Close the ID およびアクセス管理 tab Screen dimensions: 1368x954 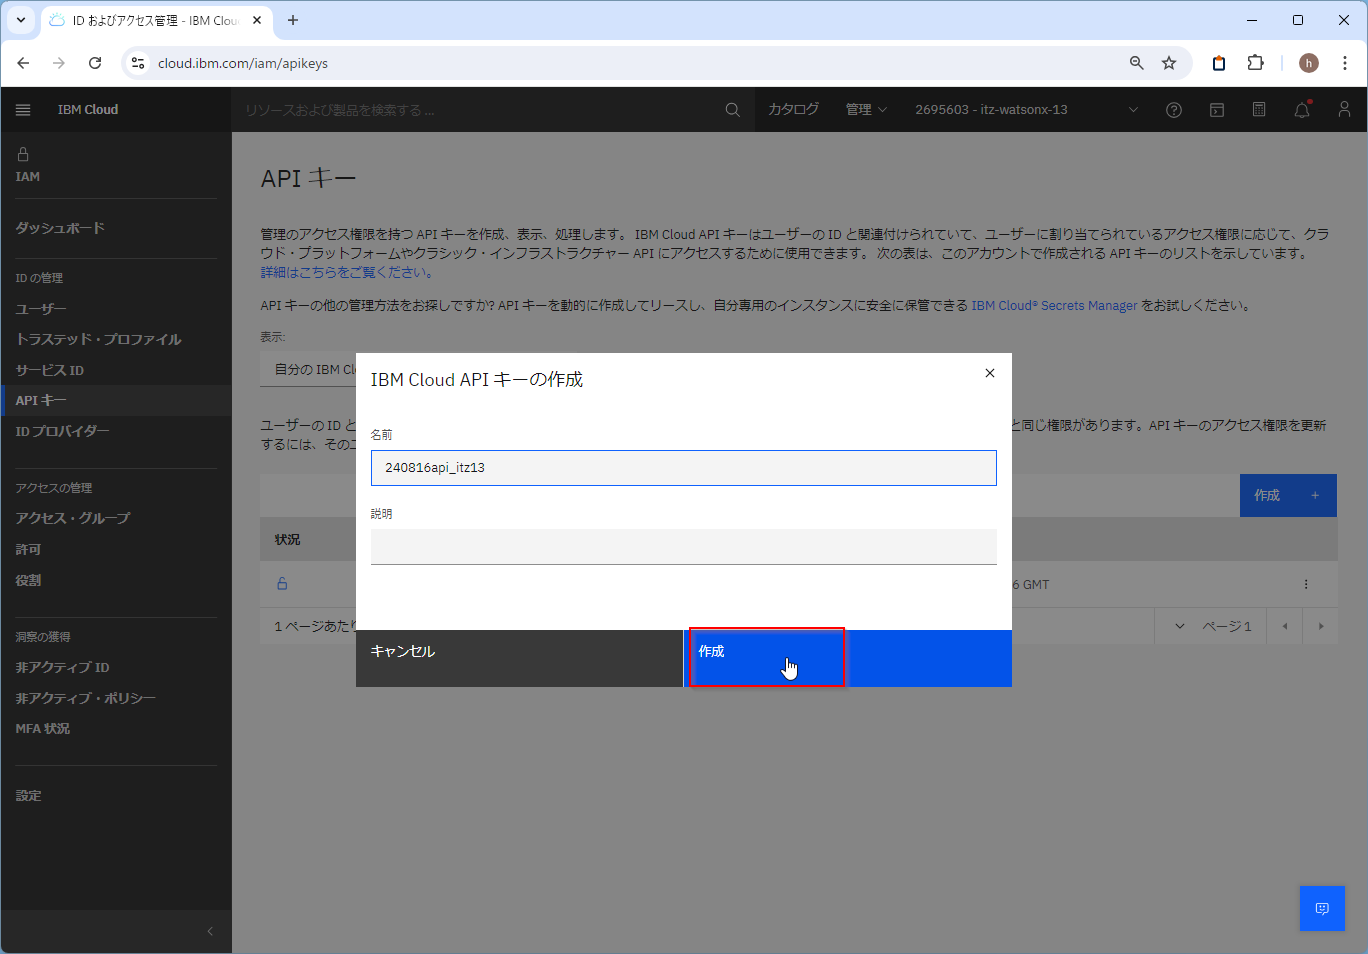coord(257,20)
